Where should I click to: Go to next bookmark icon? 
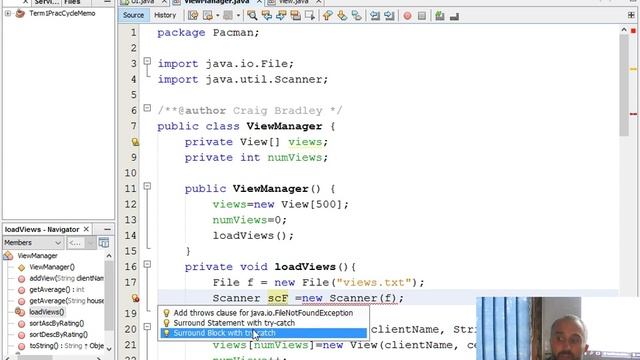click(x=342, y=16)
